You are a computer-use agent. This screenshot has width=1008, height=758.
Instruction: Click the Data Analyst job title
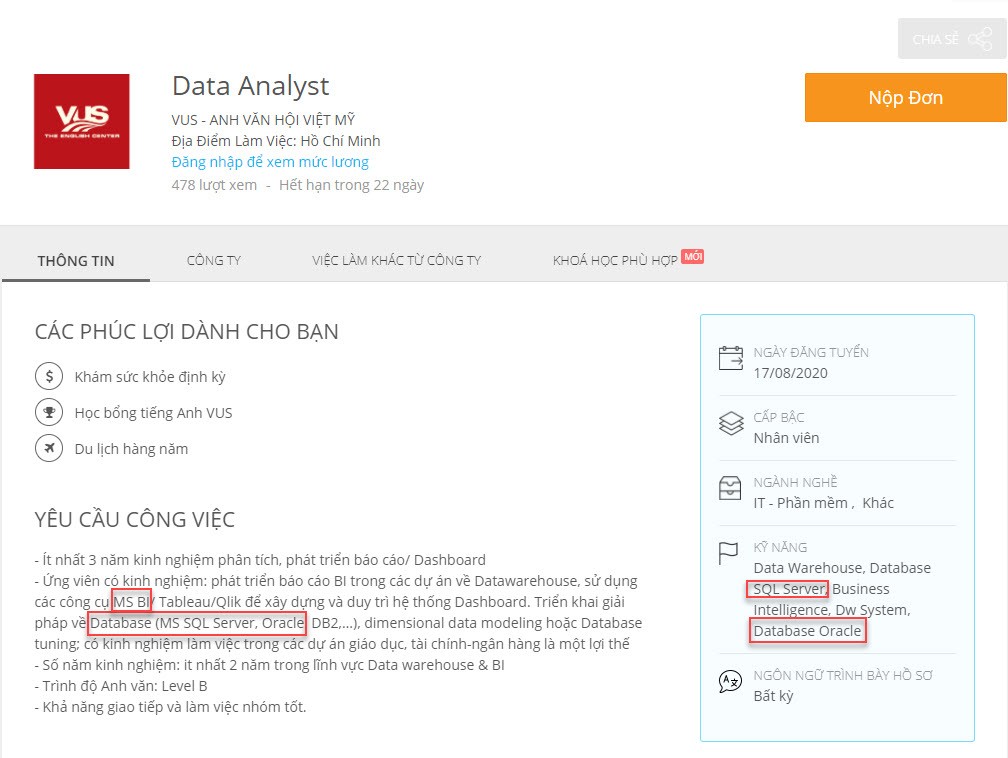coord(250,86)
